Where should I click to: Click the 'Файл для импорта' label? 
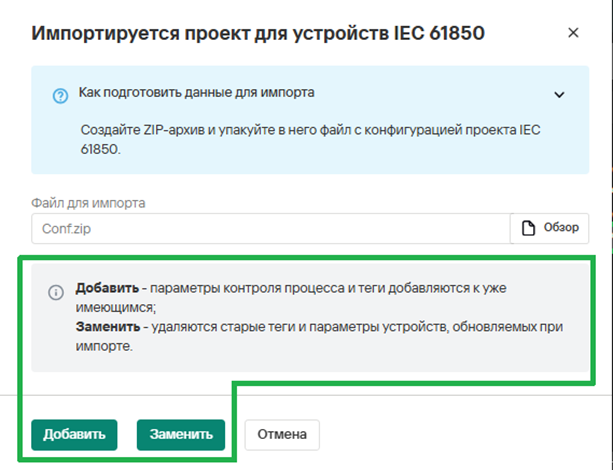pyautogui.click(x=88, y=203)
